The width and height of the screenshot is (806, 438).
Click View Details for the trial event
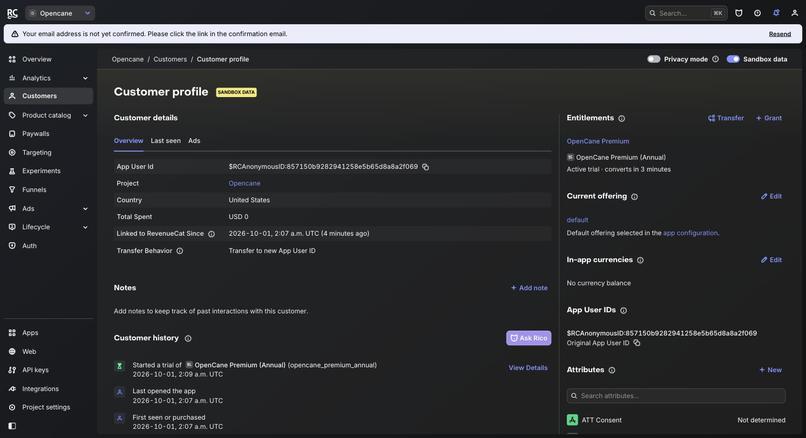(x=528, y=368)
